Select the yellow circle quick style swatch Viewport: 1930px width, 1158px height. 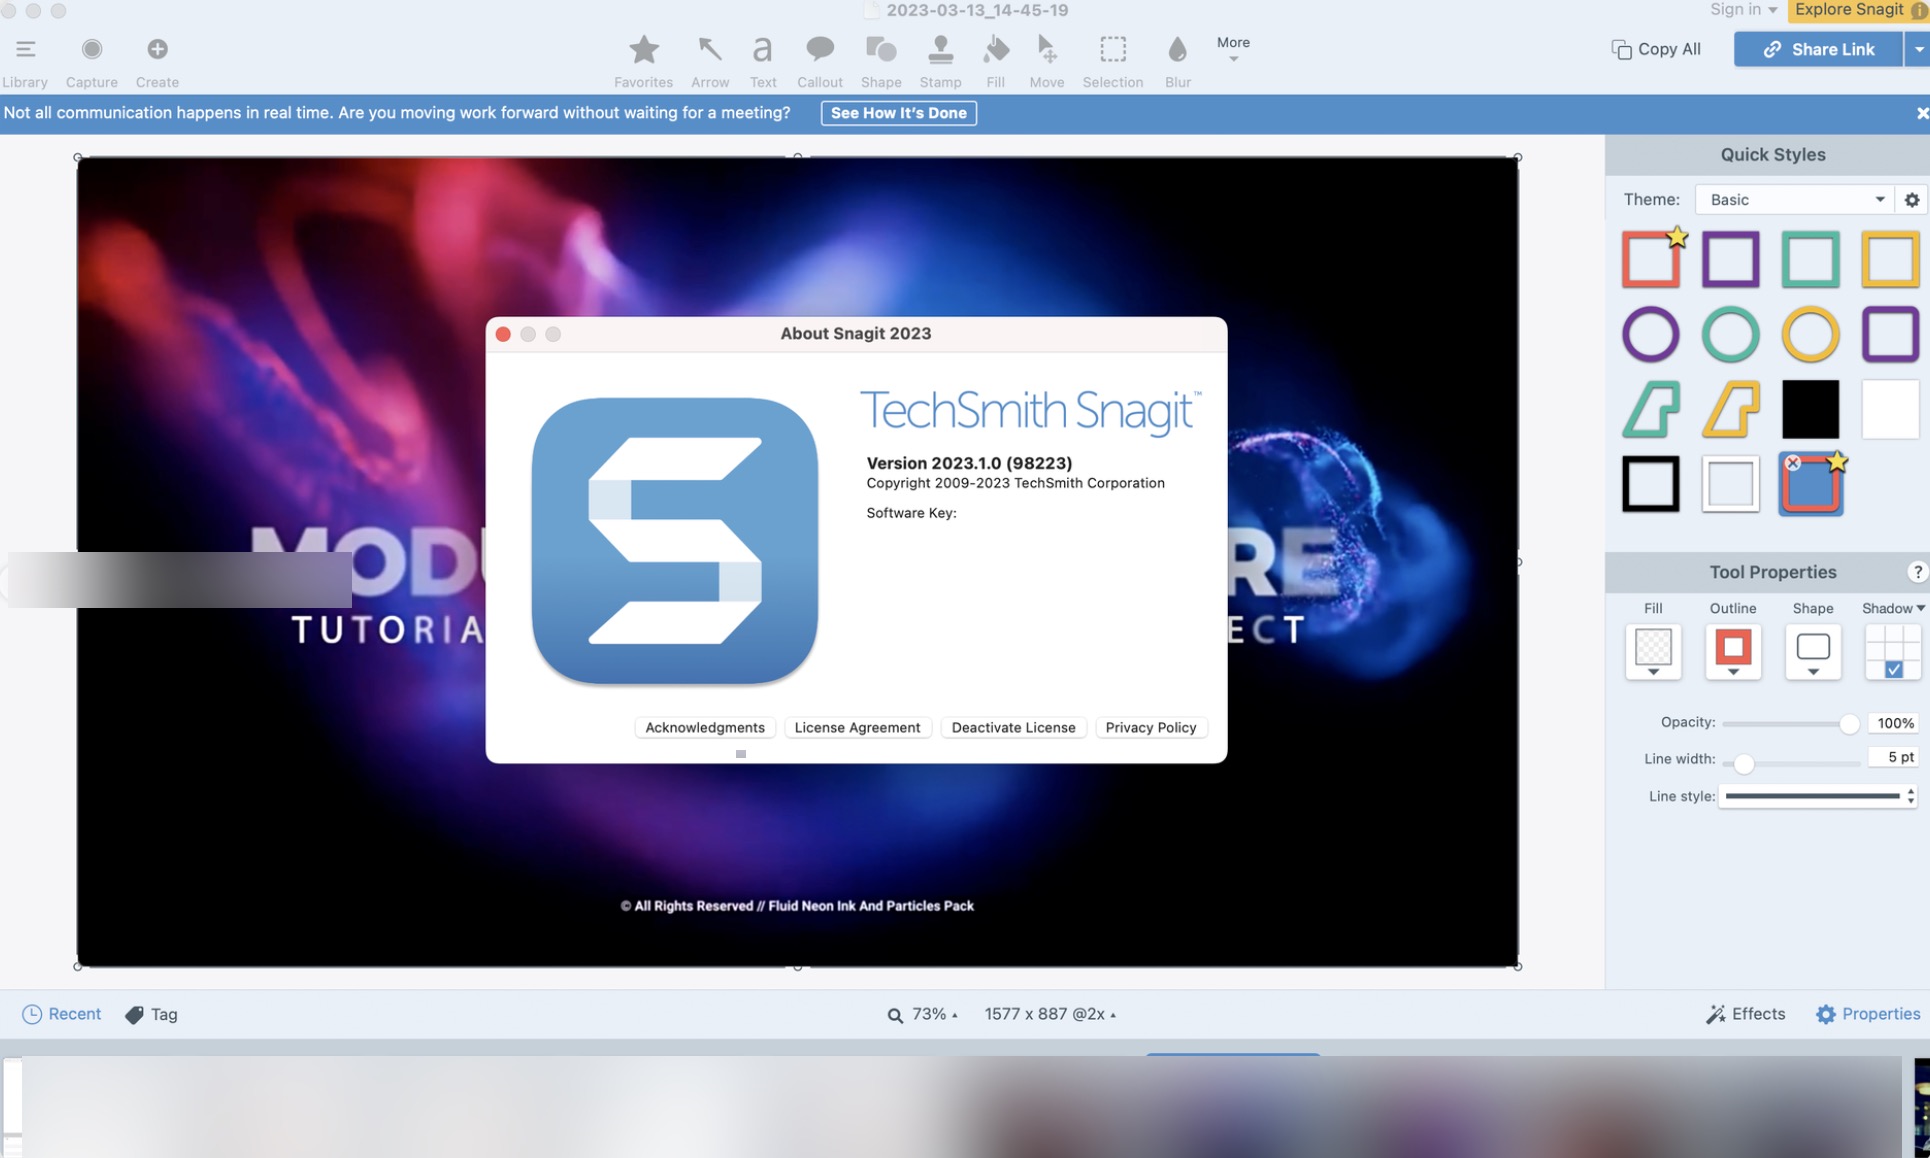point(1810,334)
